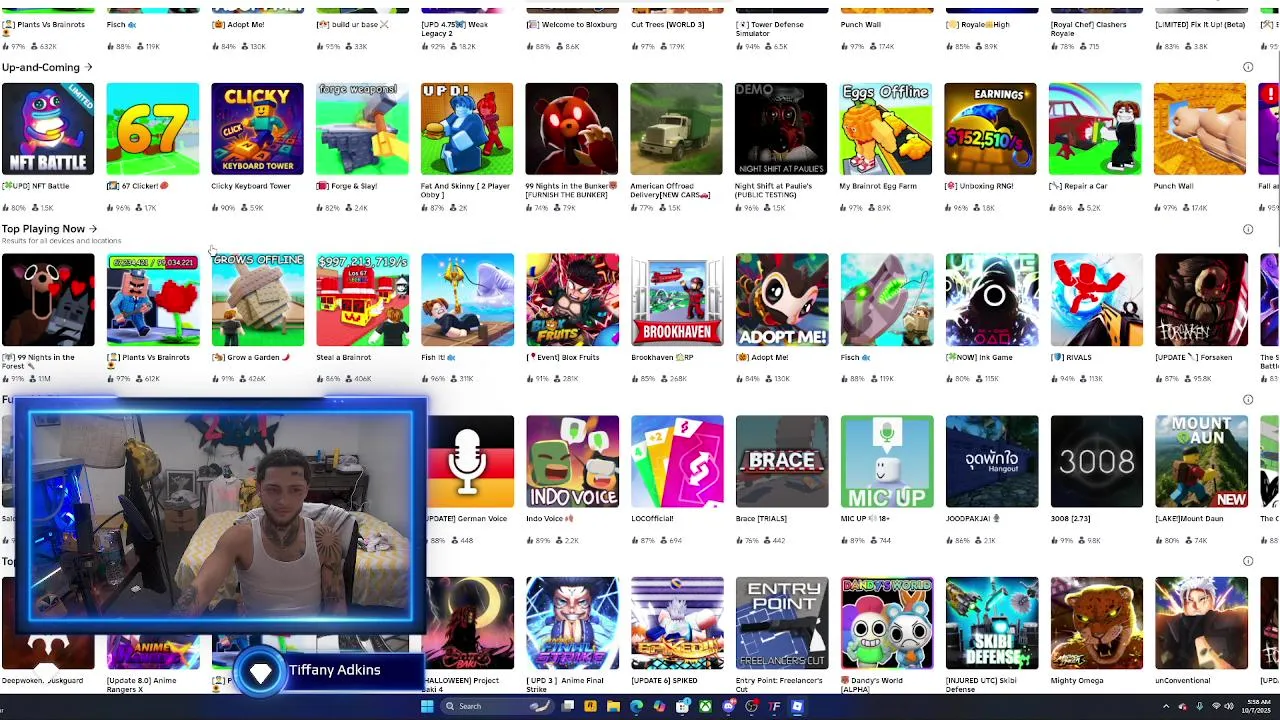Open the taskbar clock and date
This screenshot has height=720, width=1280.
[x=1257, y=706]
